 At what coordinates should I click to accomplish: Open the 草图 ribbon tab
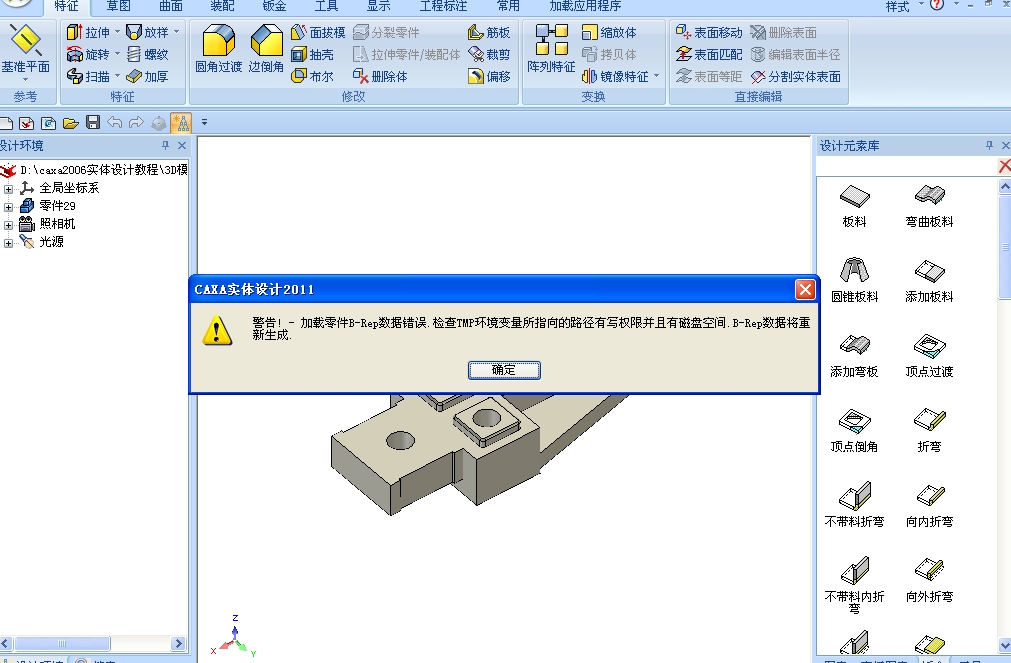tap(119, 6)
